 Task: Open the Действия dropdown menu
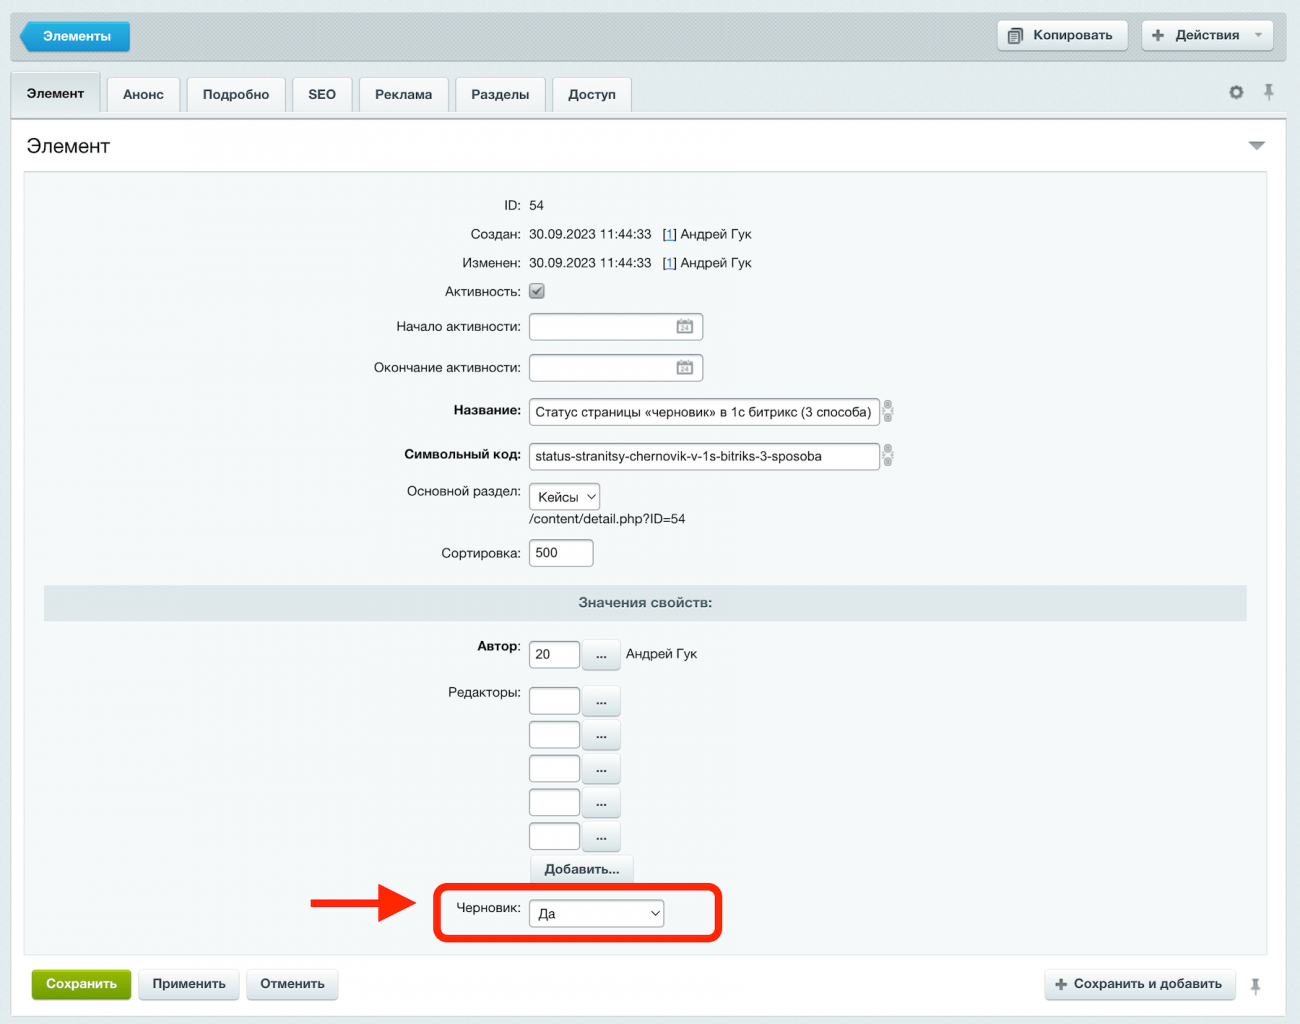click(x=1207, y=35)
